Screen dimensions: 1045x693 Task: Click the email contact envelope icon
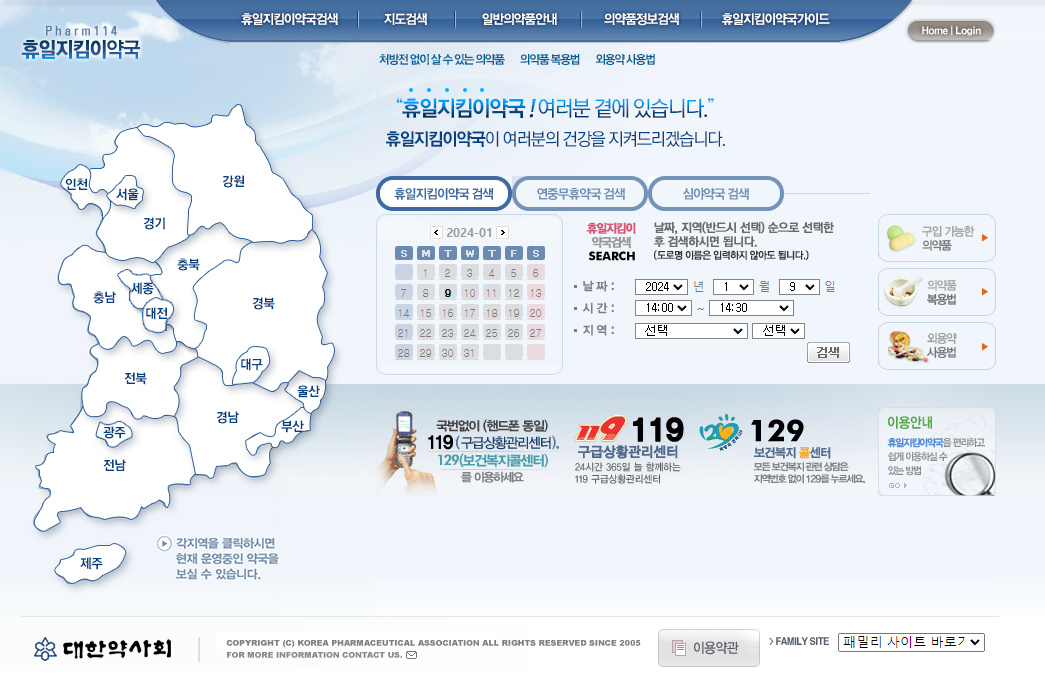pos(411,655)
